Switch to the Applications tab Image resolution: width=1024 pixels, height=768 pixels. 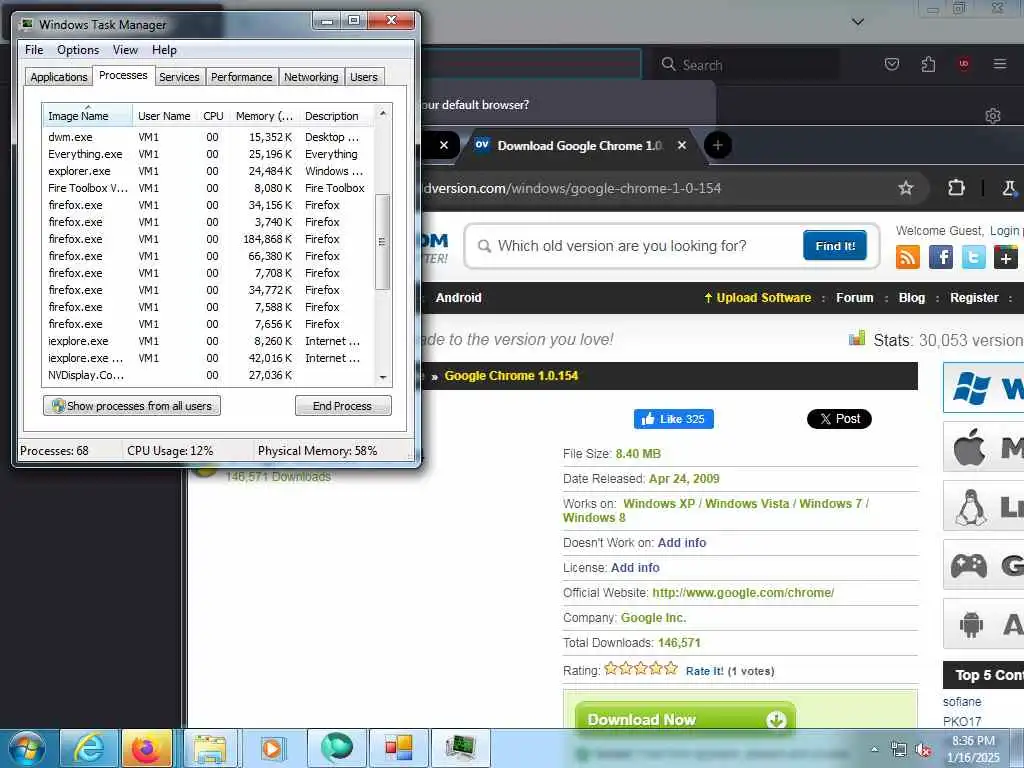(x=59, y=76)
